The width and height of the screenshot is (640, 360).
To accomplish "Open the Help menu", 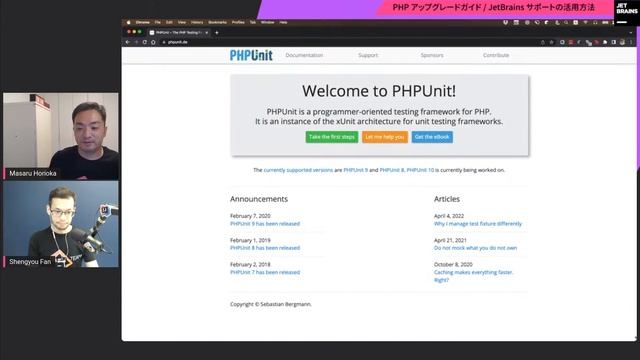I will pyautogui.click(x=283, y=22).
